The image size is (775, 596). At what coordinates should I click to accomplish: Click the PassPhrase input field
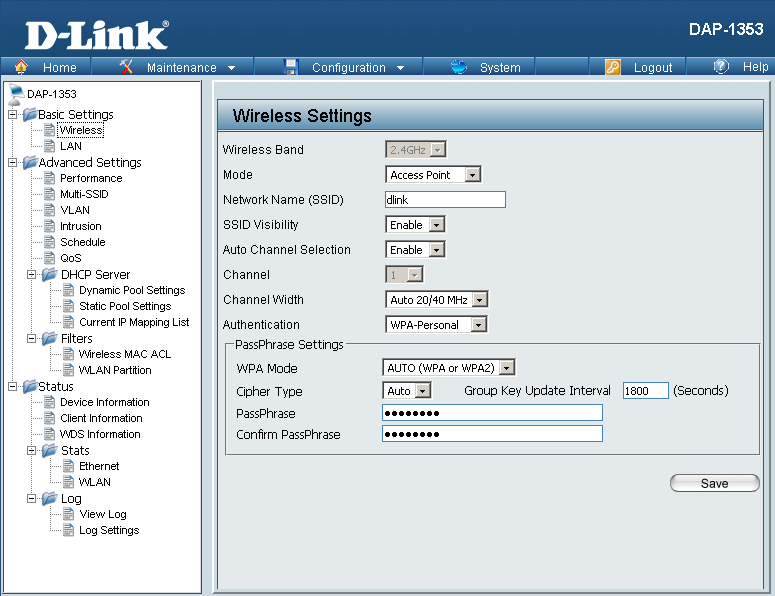492,413
